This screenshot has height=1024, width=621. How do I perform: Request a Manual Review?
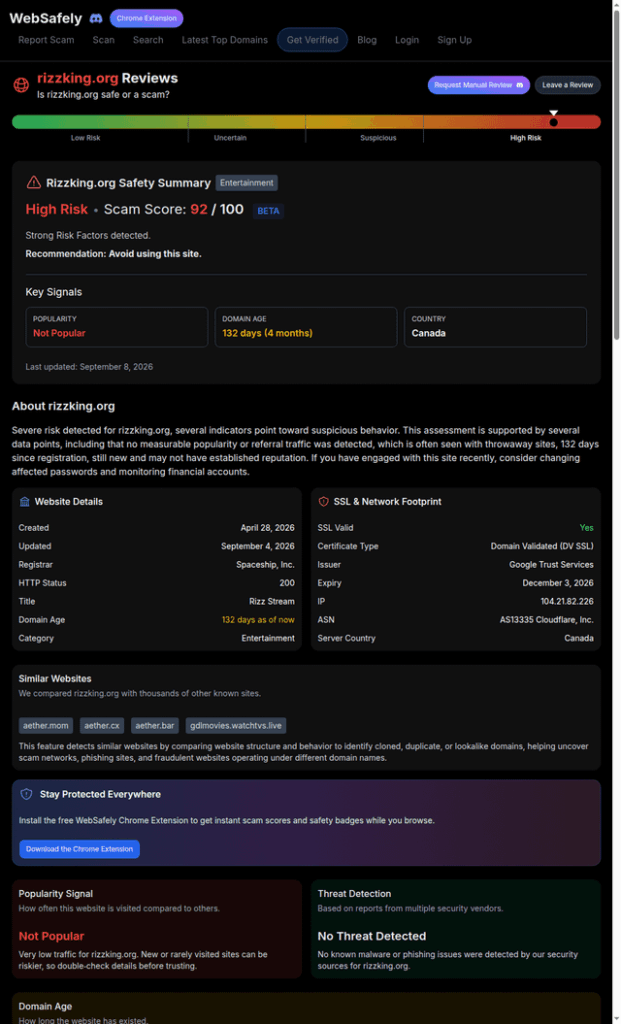pyautogui.click(x=479, y=85)
